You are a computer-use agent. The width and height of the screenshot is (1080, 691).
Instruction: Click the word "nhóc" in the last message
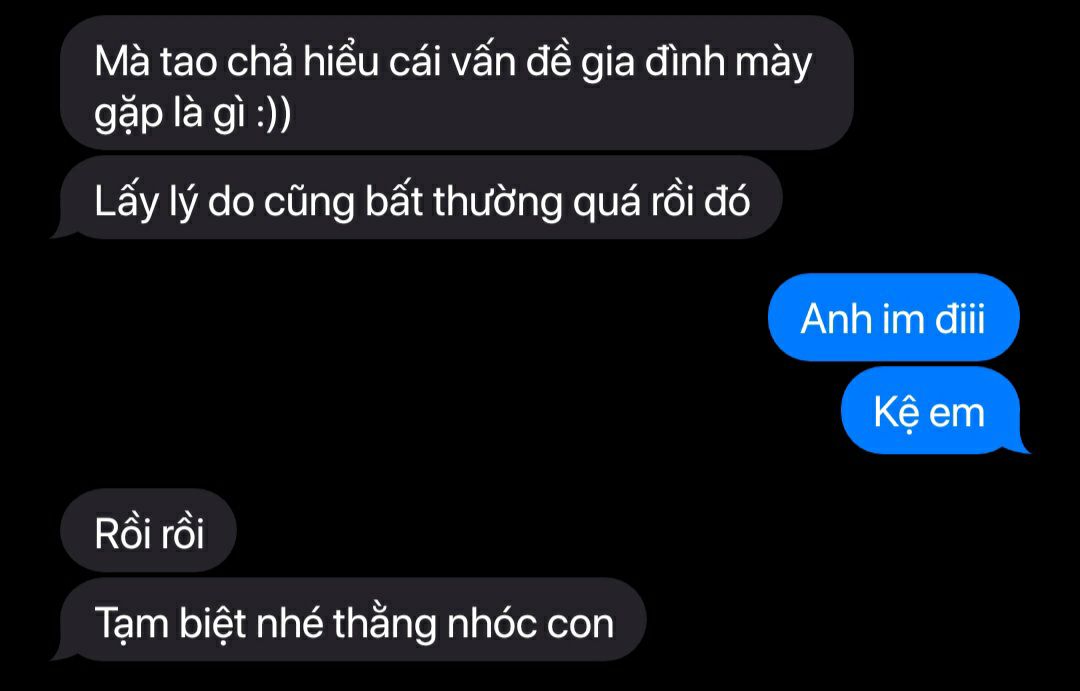492,623
